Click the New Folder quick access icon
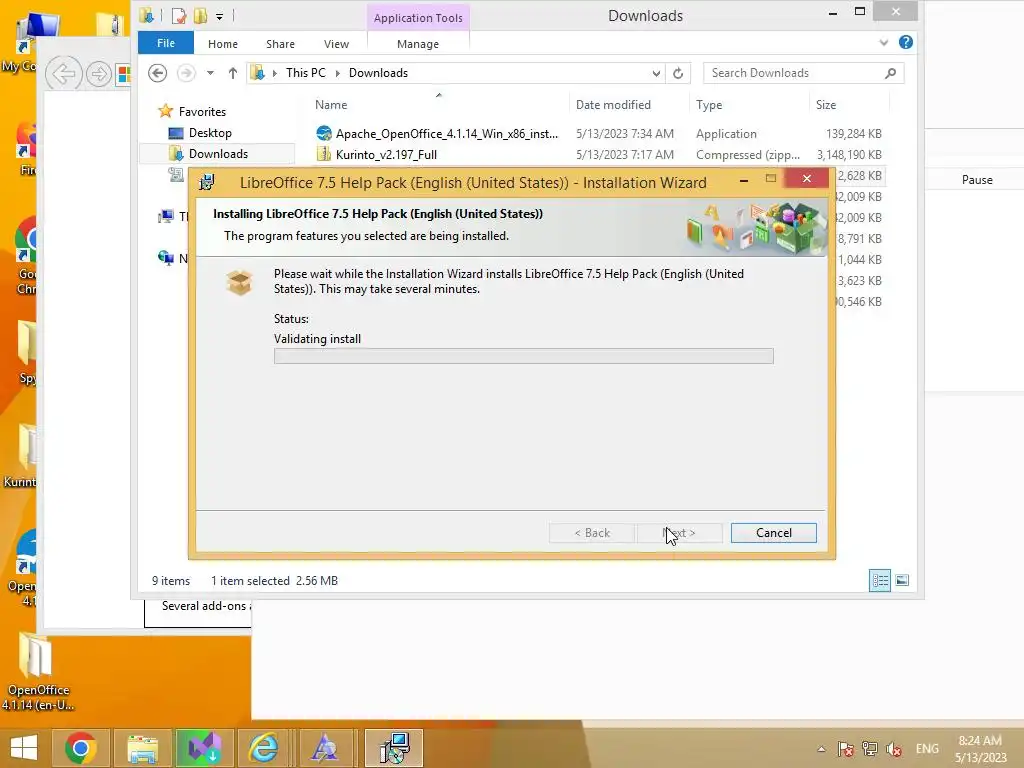The image size is (1024, 768). [x=200, y=16]
